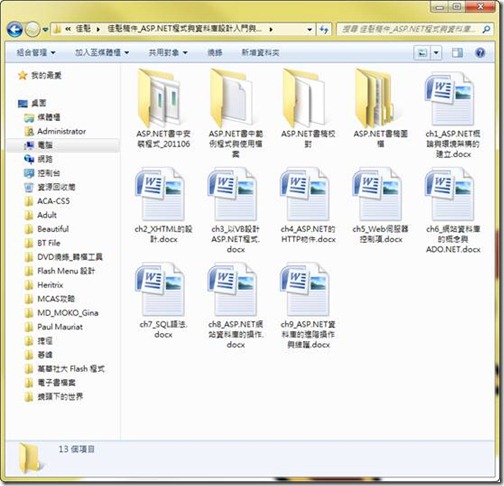
Task: Select ch3_以VB設計ASP.NET程式.docx icon
Action: [x=232, y=194]
